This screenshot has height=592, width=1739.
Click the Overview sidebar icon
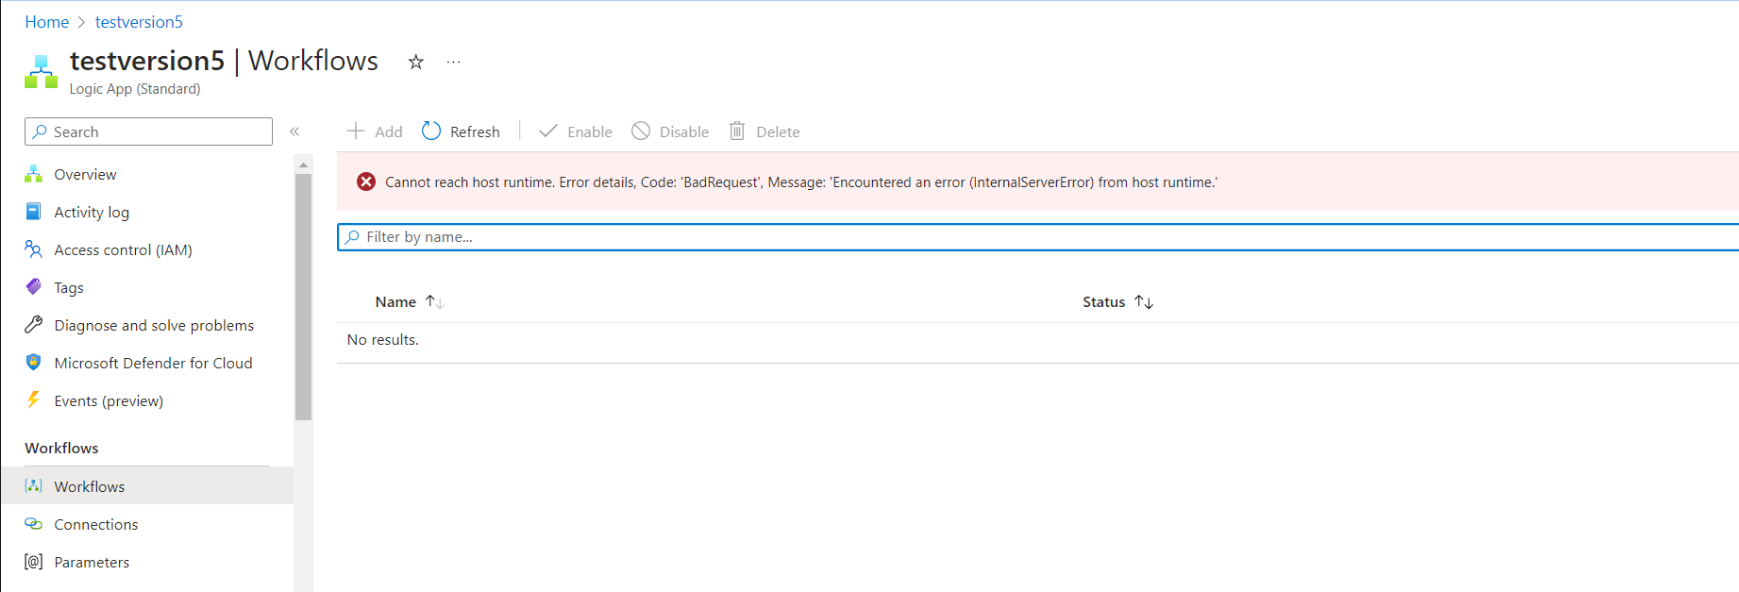[x=33, y=174]
